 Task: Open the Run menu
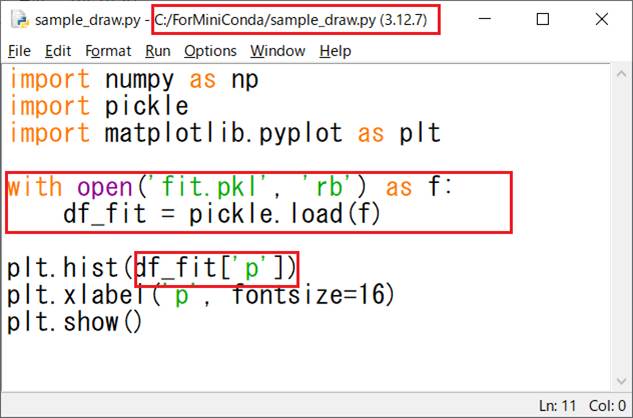[157, 51]
